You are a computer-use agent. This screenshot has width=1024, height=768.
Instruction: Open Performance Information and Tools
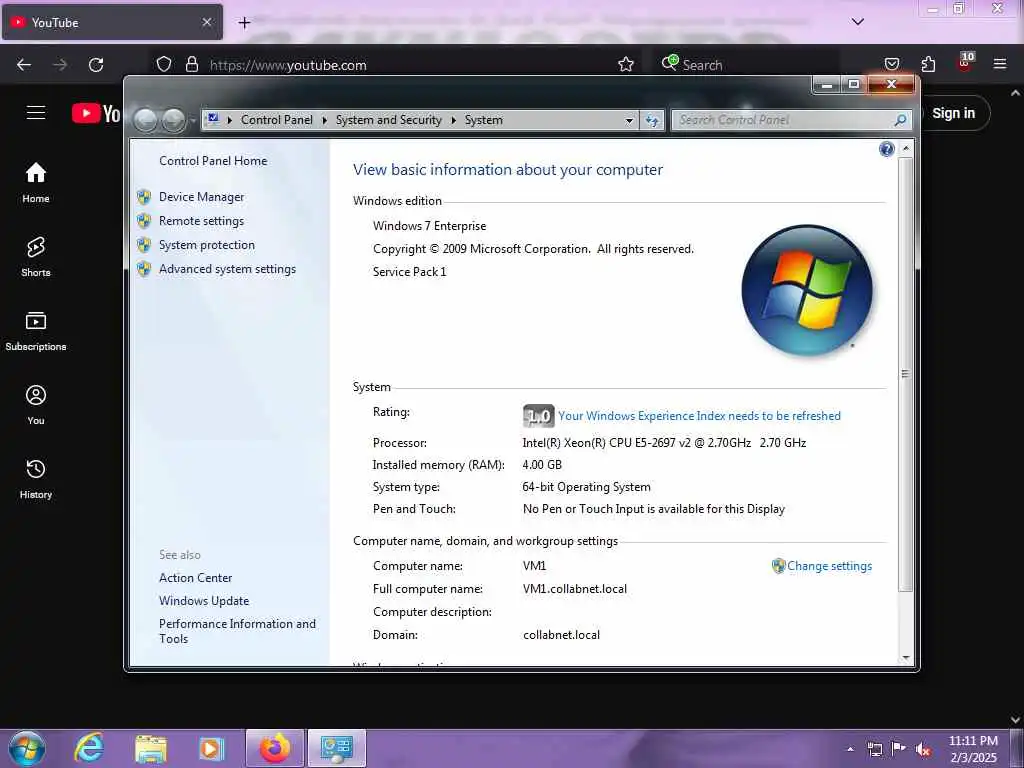pos(237,631)
